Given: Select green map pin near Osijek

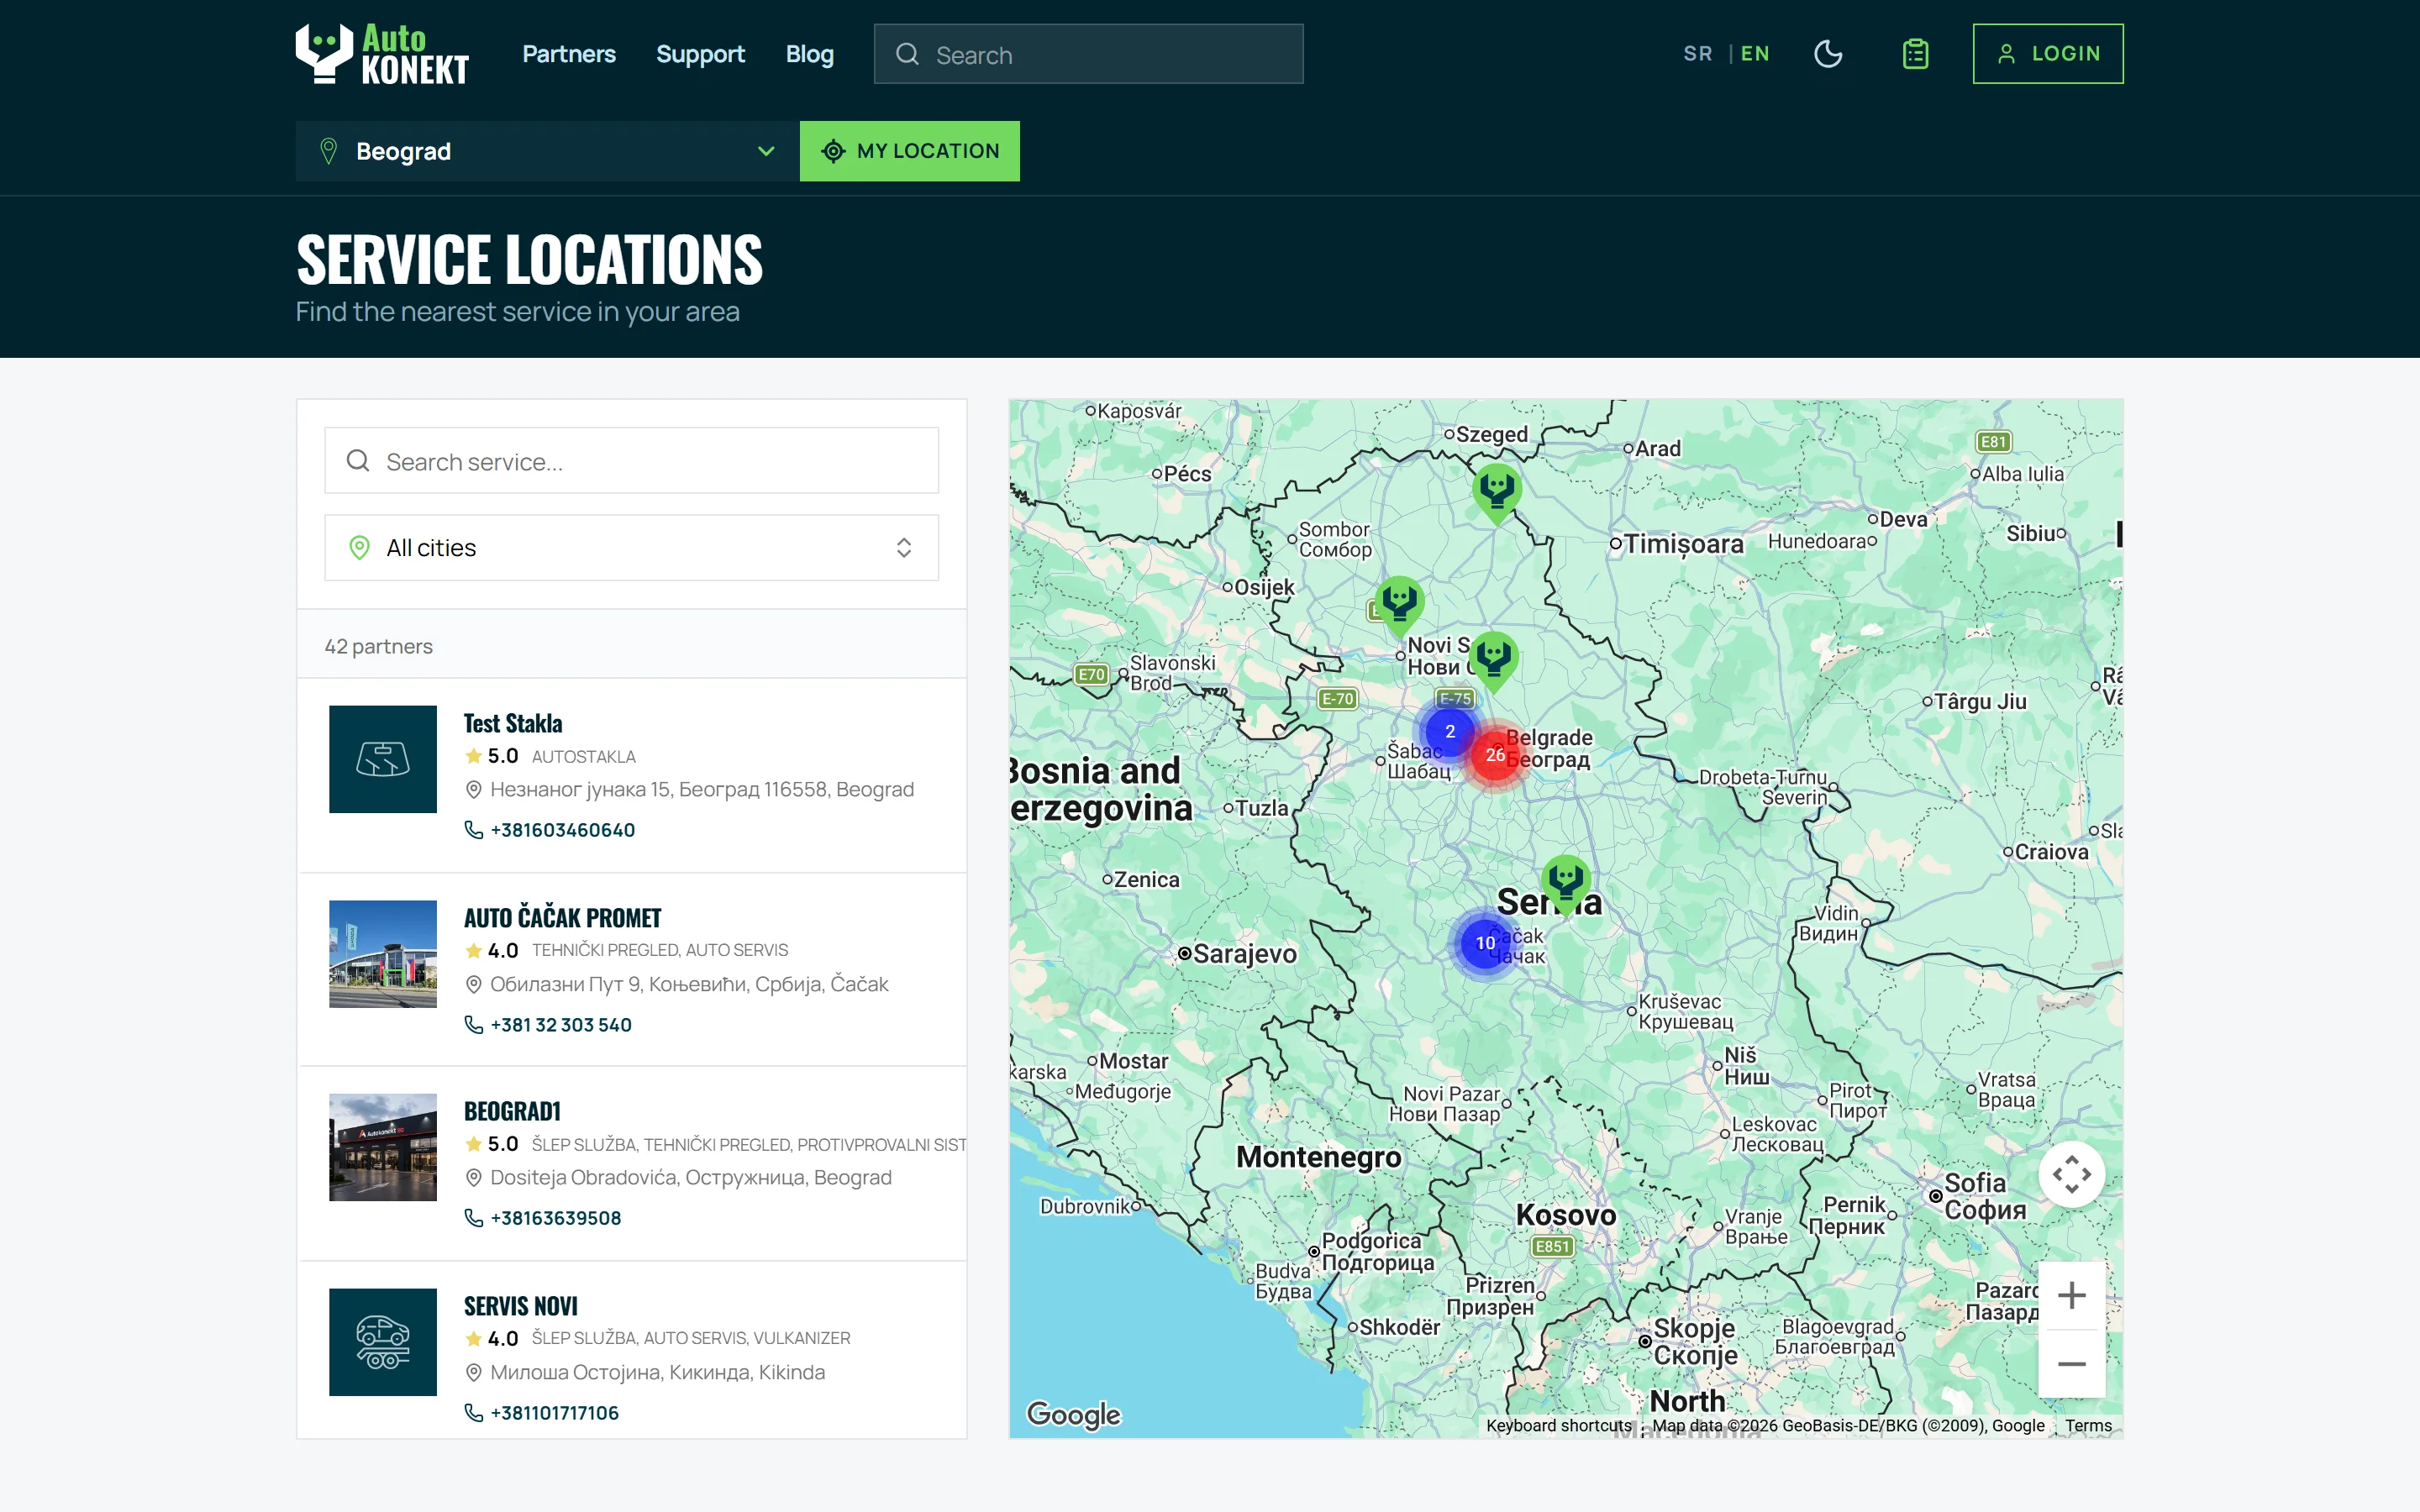Looking at the screenshot, I should coord(1400,605).
